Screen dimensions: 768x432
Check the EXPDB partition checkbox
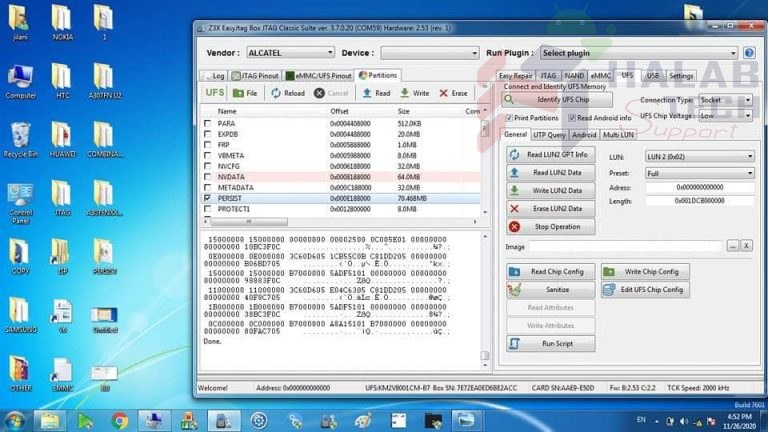[x=208, y=134]
